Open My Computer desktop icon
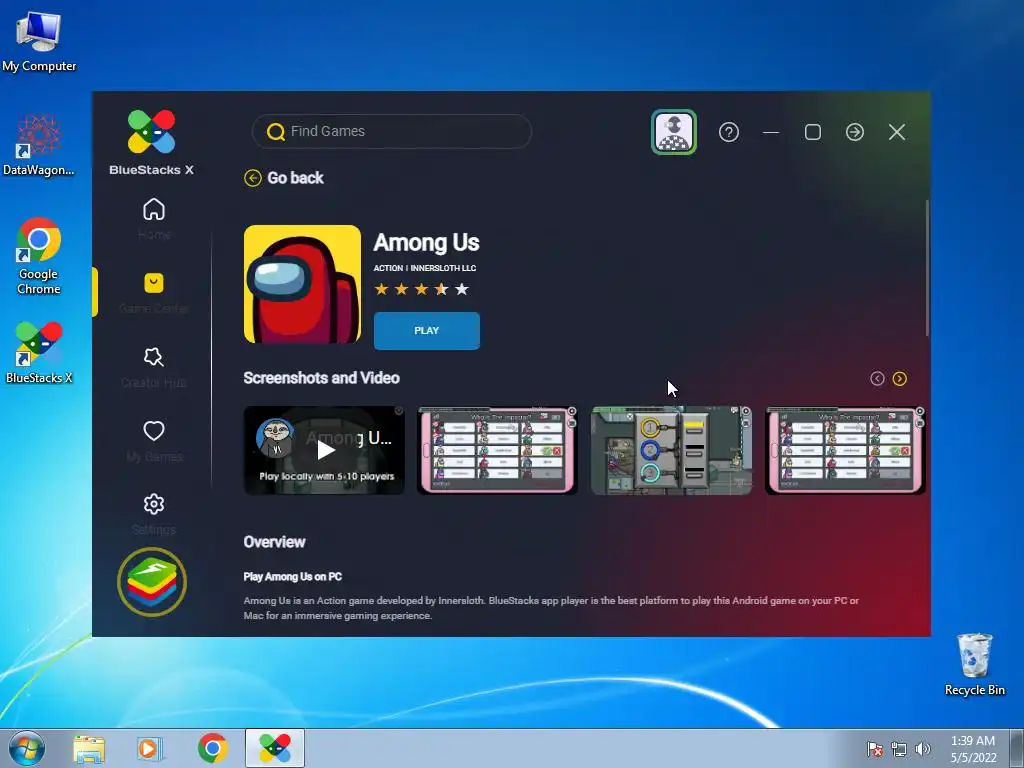1024x768 pixels. click(x=39, y=40)
